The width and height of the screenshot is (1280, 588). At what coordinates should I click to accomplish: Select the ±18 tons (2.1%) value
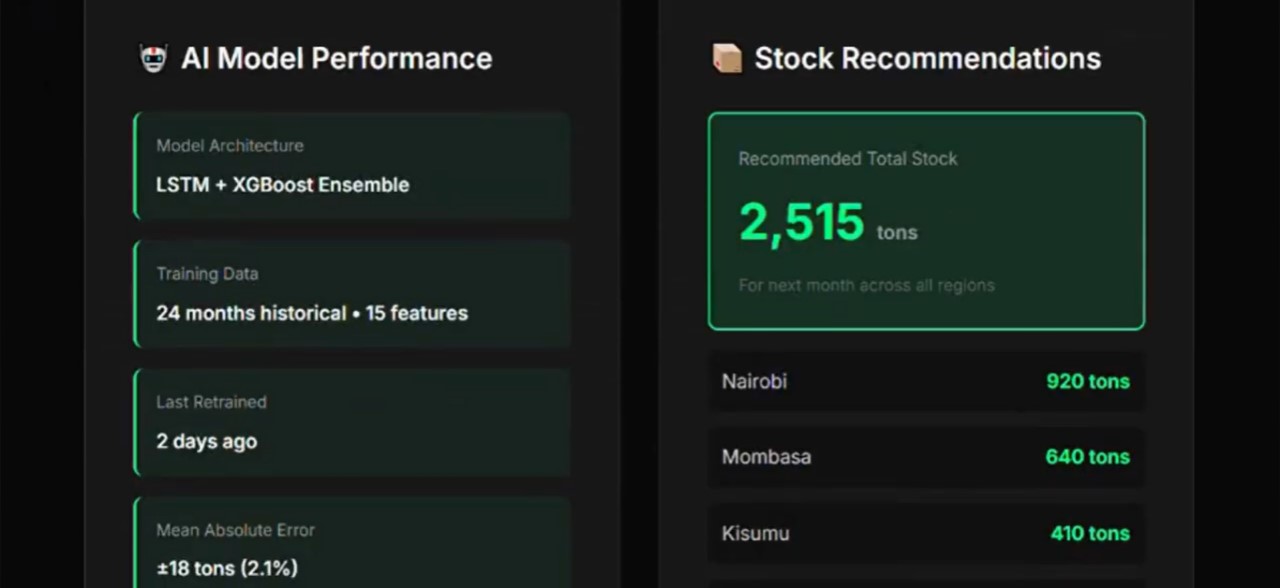[x=227, y=569]
